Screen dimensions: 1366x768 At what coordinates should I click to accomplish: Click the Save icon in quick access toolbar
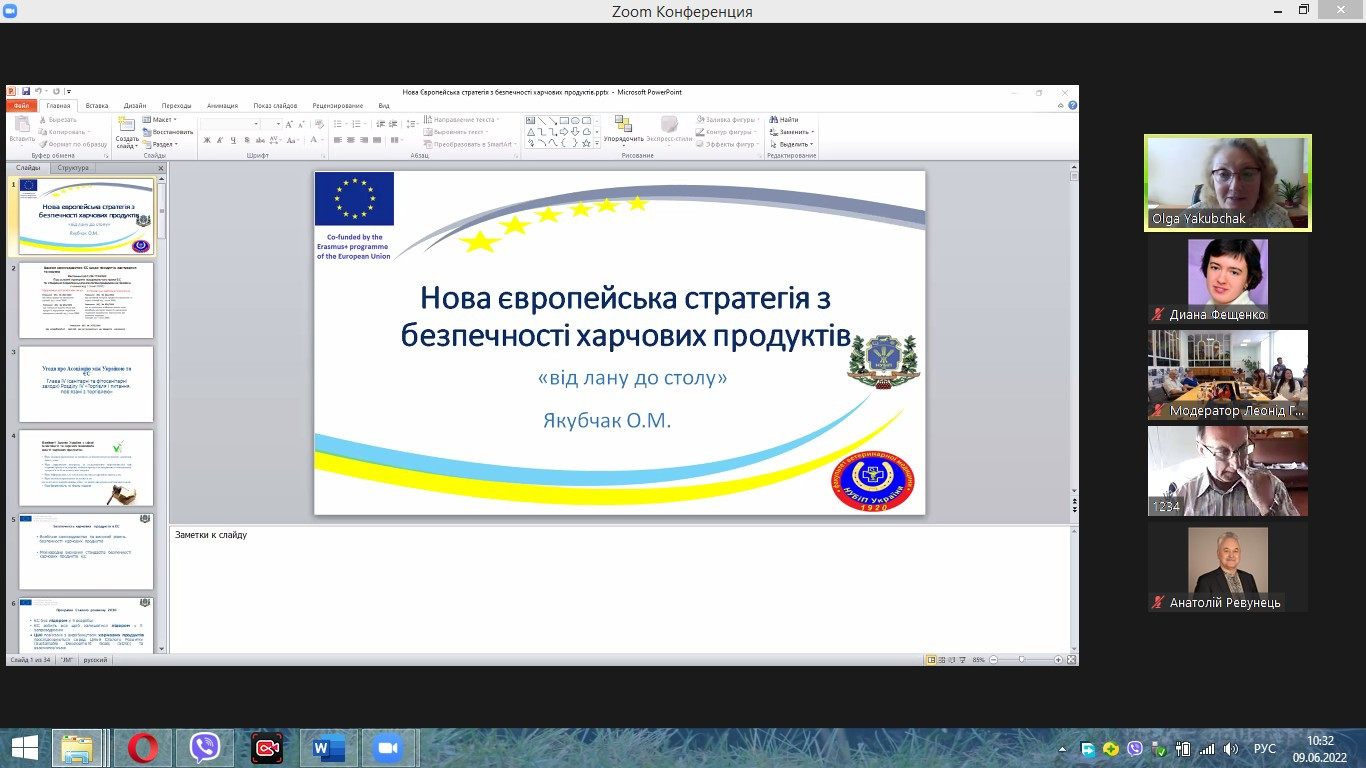coord(25,91)
